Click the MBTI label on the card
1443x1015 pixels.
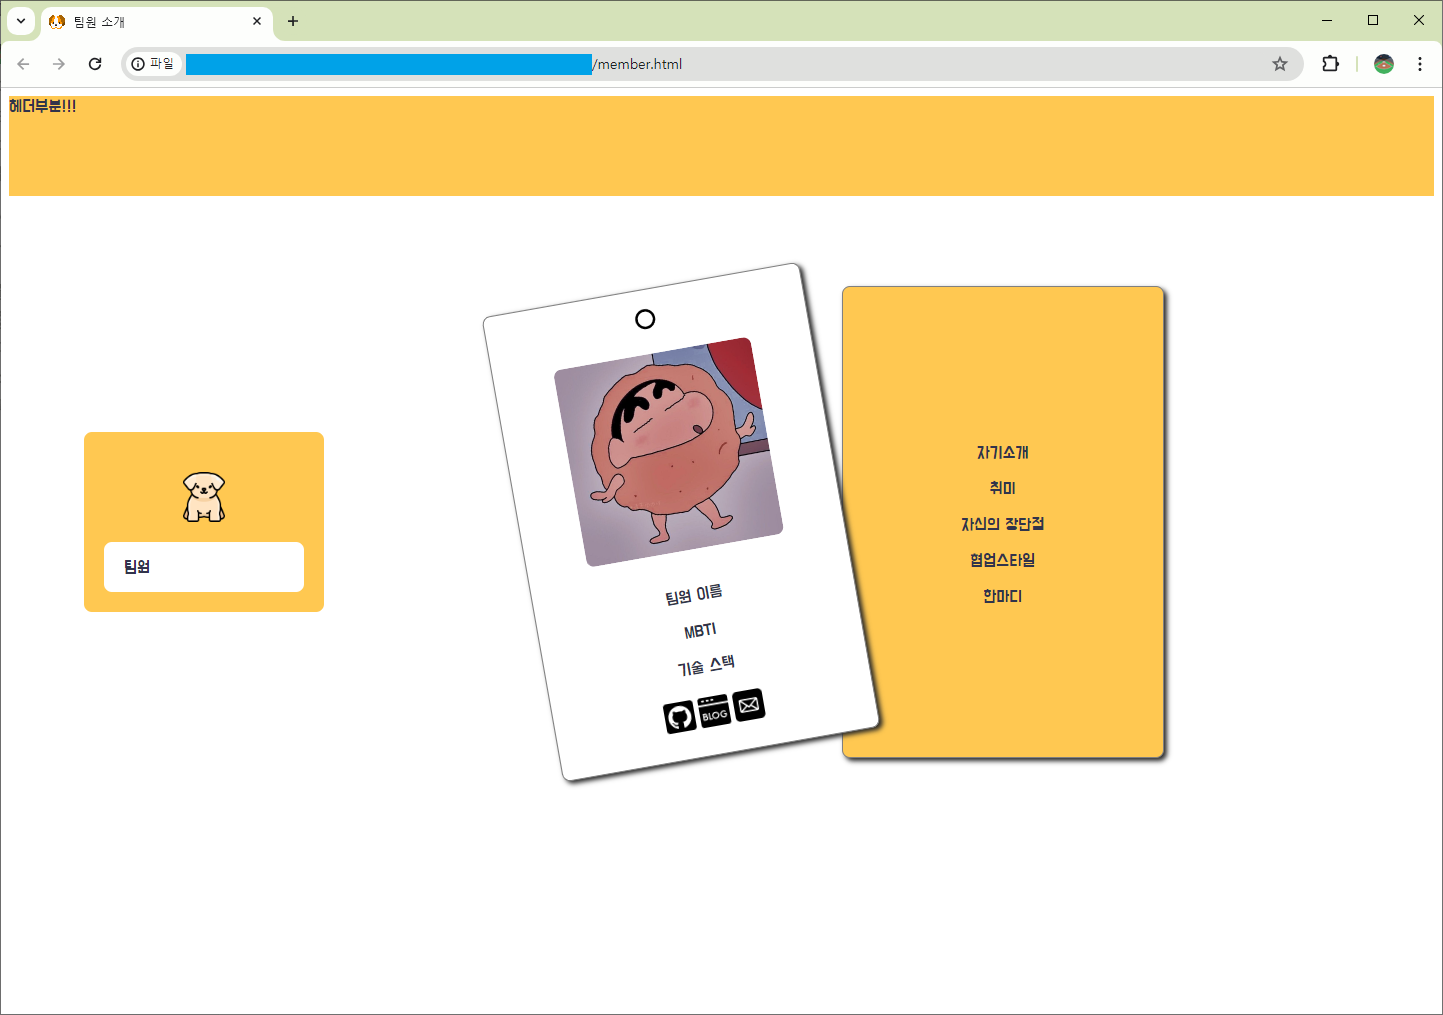point(700,630)
